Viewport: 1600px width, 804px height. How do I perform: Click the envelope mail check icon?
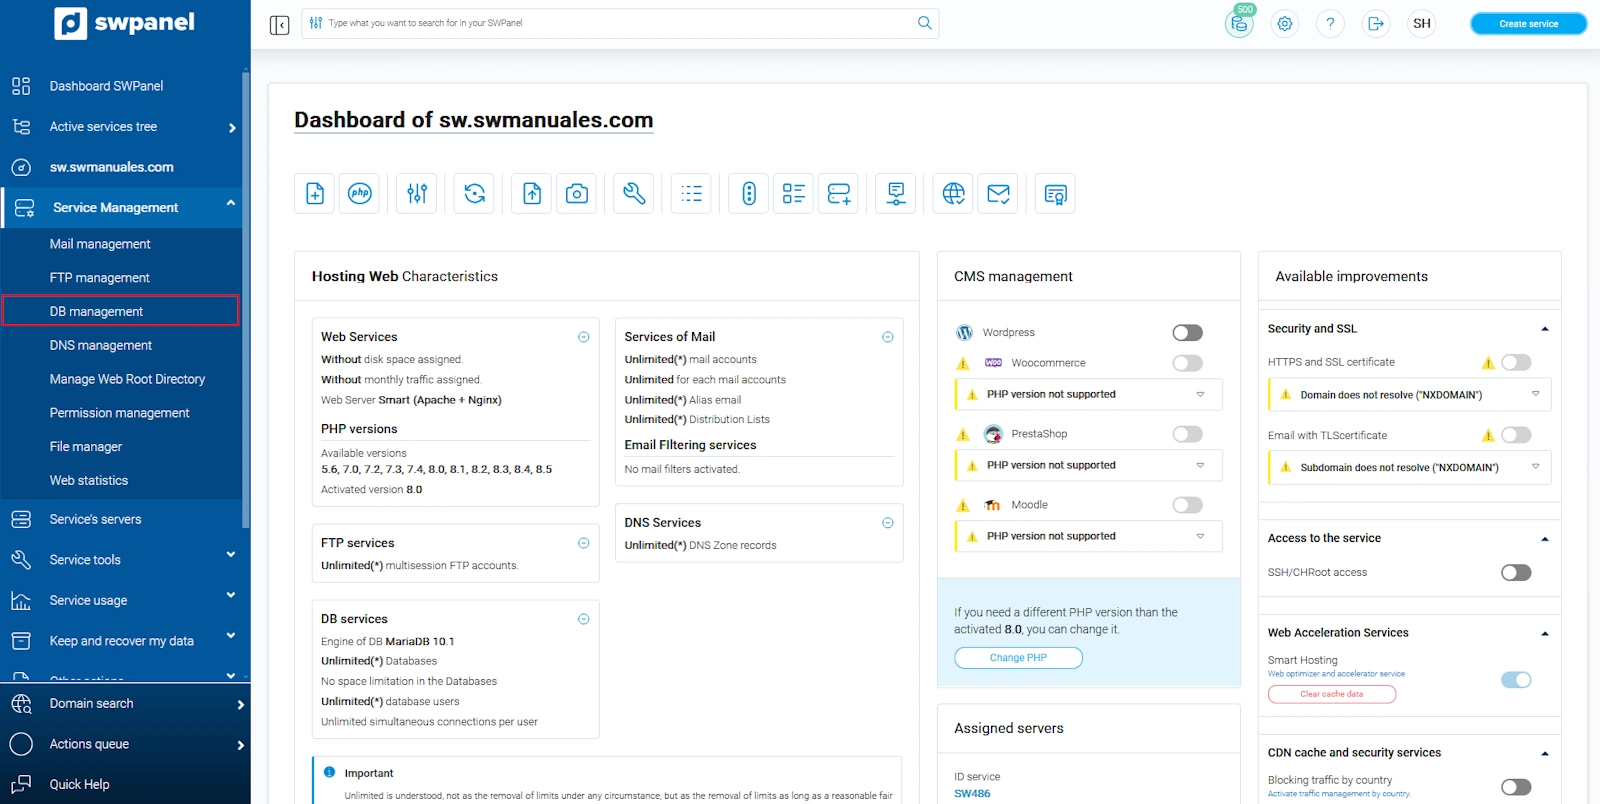tap(998, 193)
